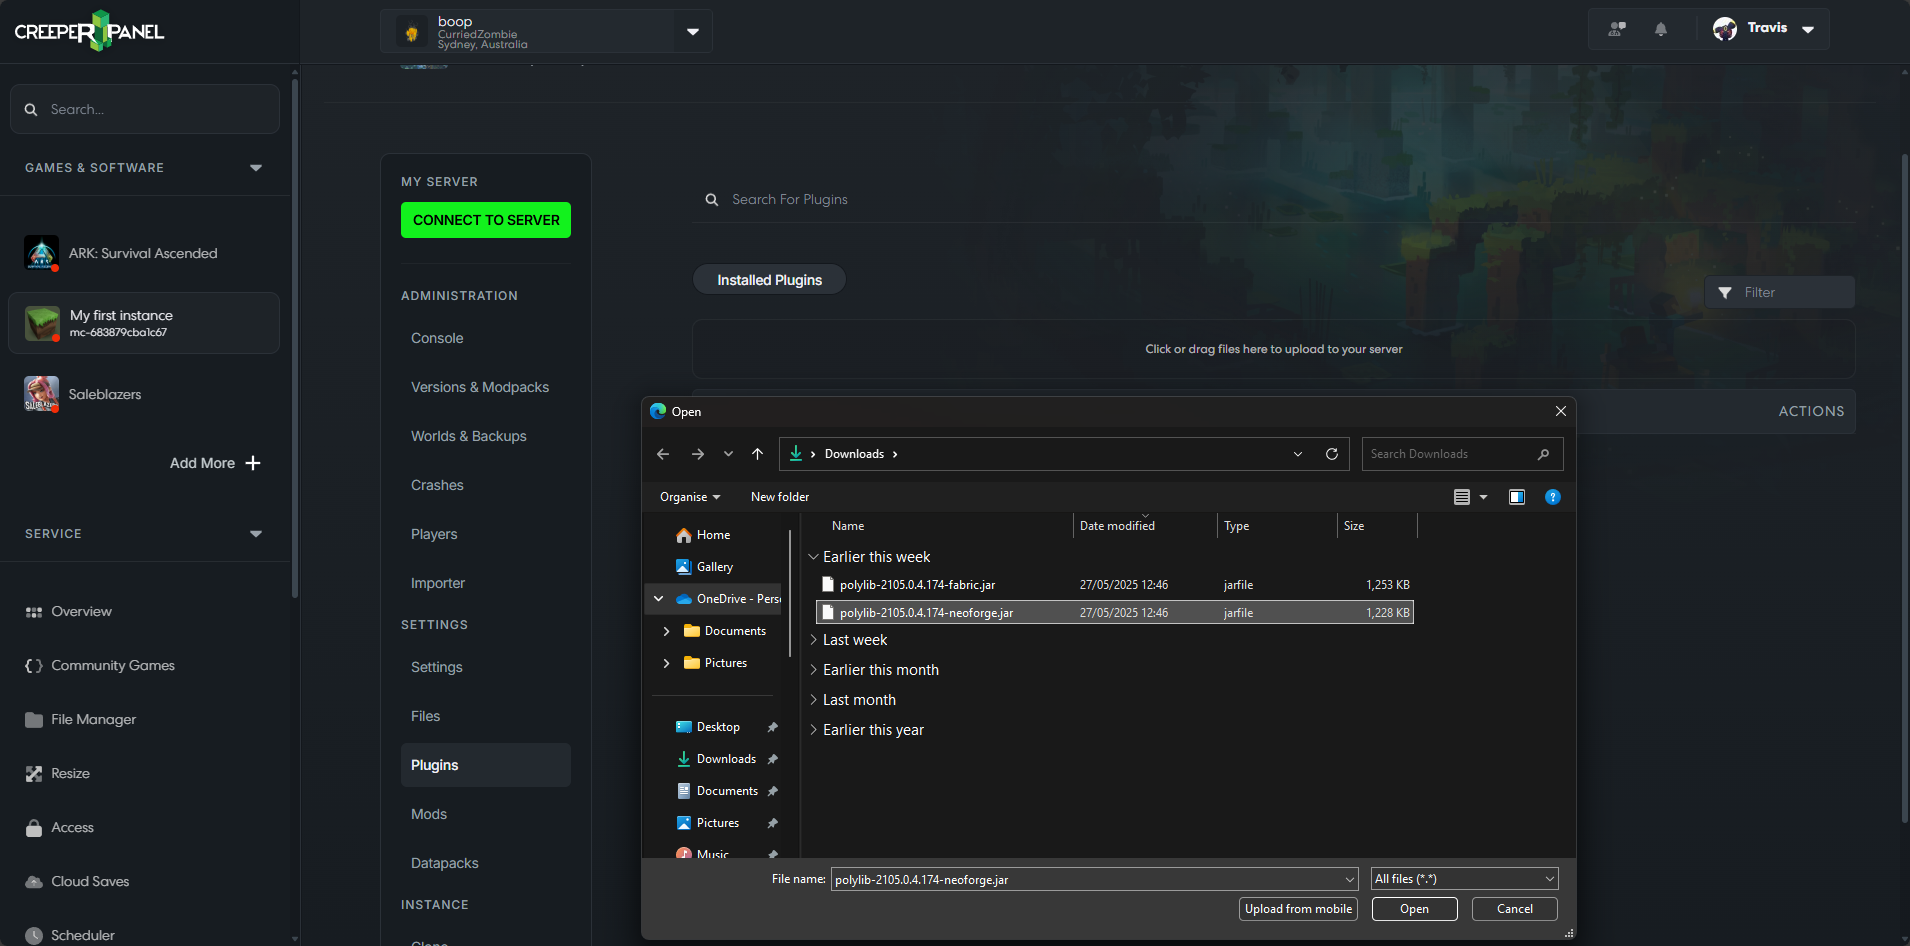The width and height of the screenshot is (1910, 946).
Task: Click the ARK: Survival Ascended game icon
Action: [x=41, y=253]
